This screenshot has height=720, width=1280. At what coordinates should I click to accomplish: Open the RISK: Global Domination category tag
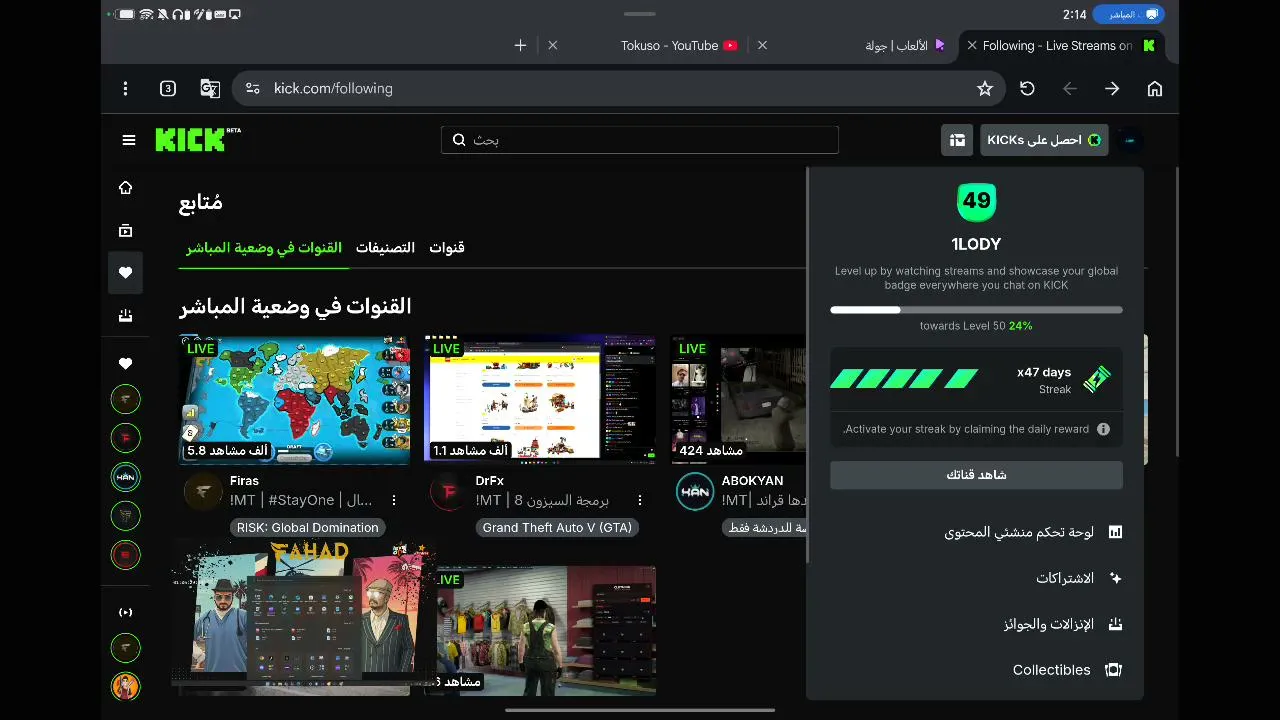point(308,527)
